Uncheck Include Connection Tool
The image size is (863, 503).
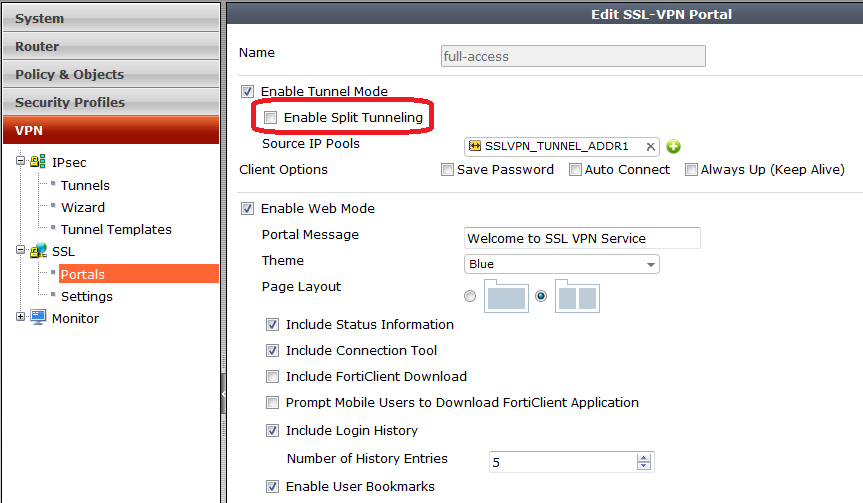tap(272, 351)
